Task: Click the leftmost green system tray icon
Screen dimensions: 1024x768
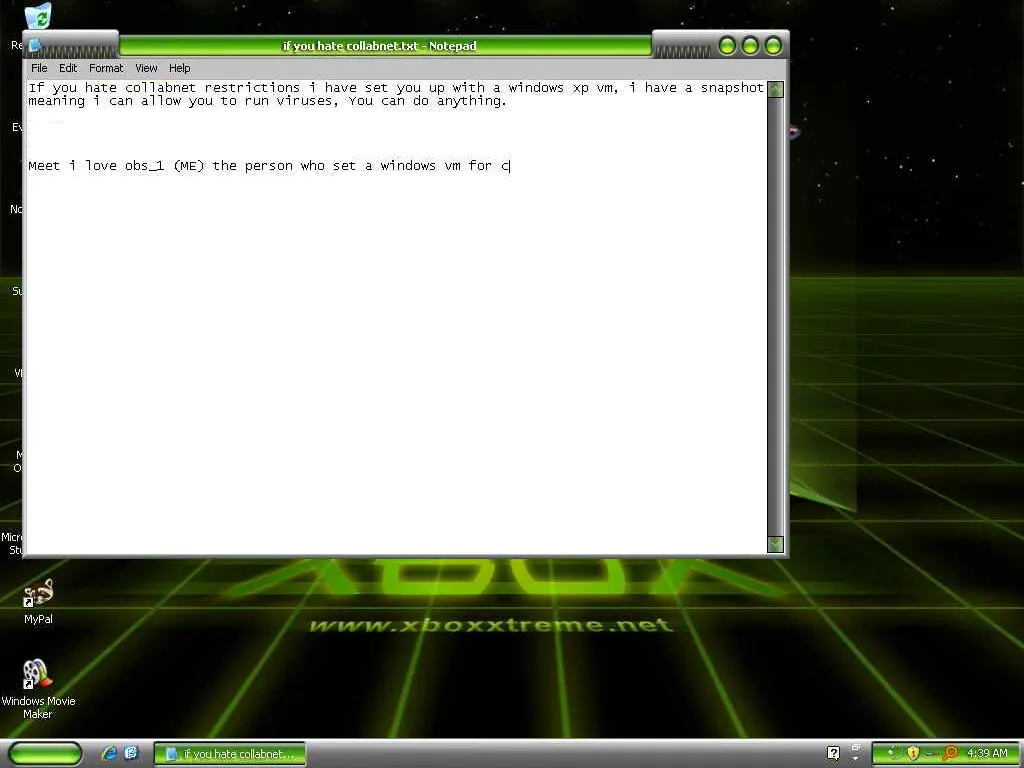Action: click(x=894, y=753)
